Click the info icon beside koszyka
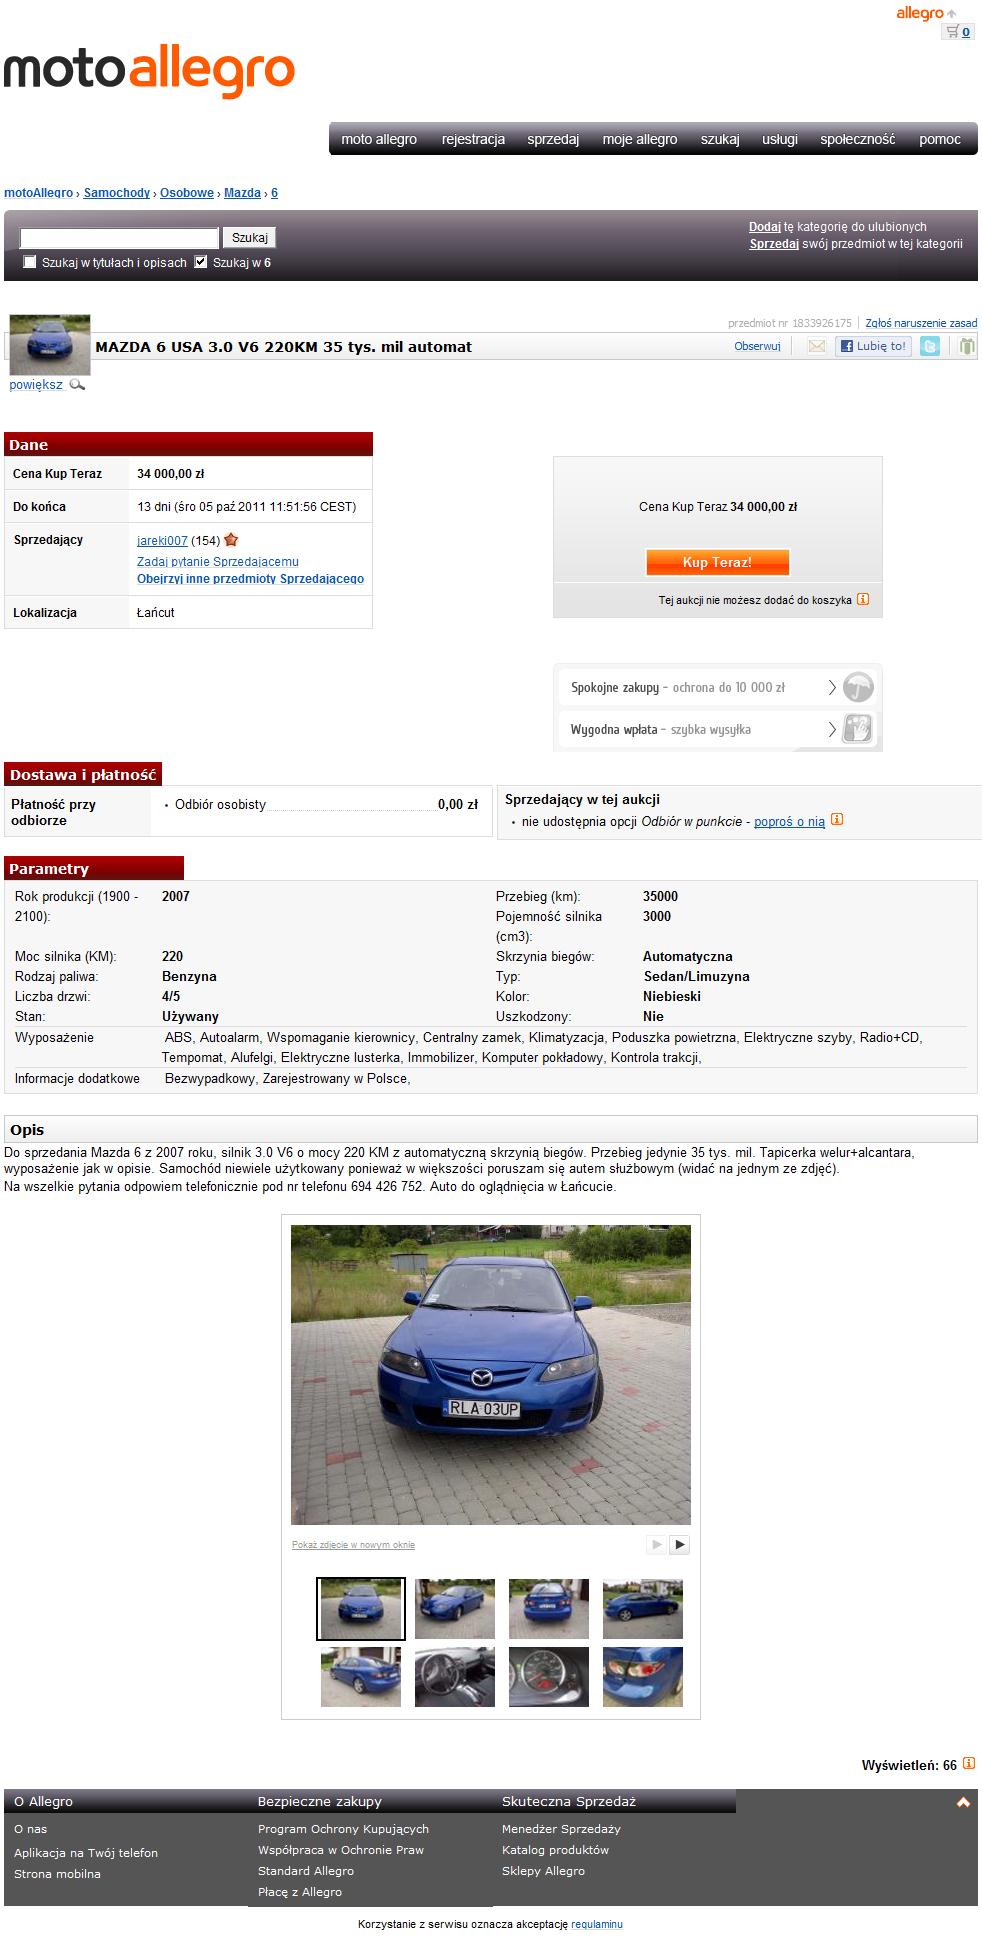This screenshot has height=1943, width=982. click(x=863, y=600)
